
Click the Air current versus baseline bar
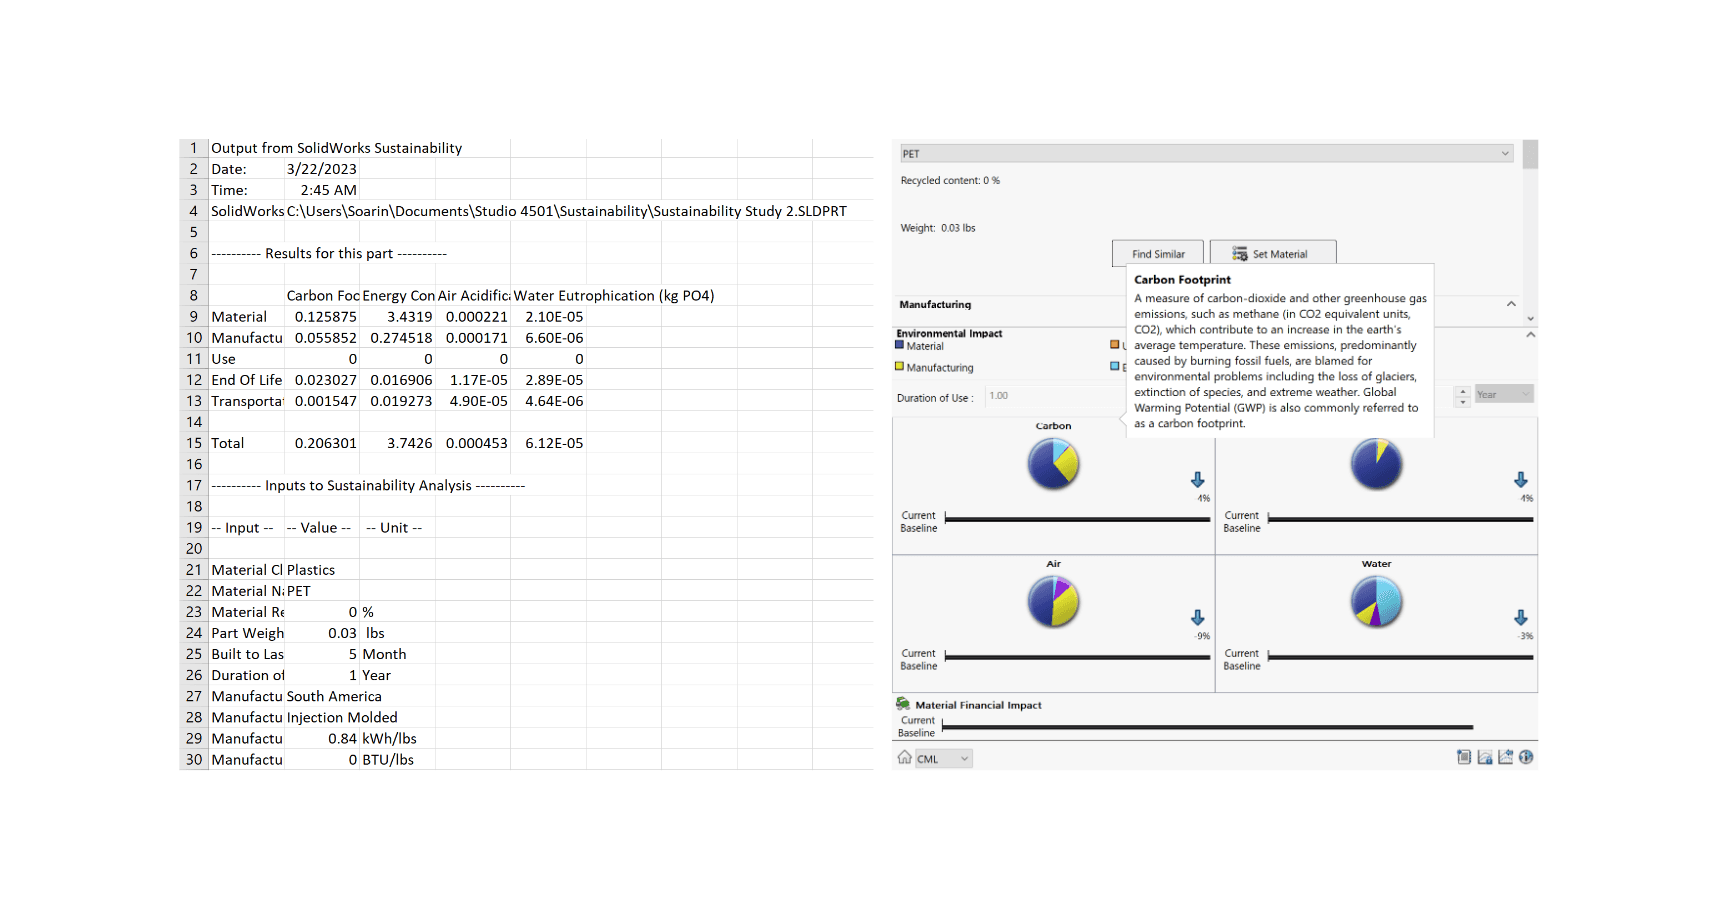[1078, 657]
